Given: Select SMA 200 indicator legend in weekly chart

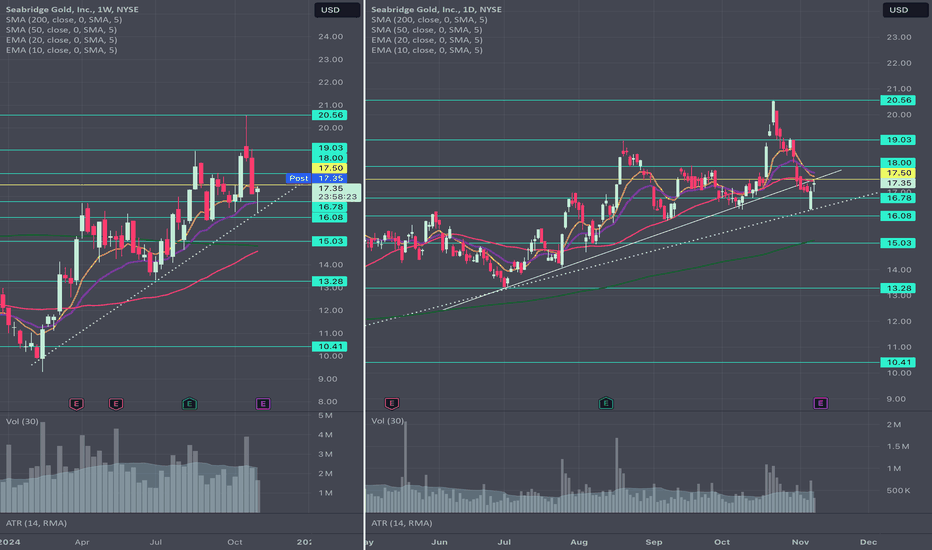Looking at the screenshot, I should (64, 20).
